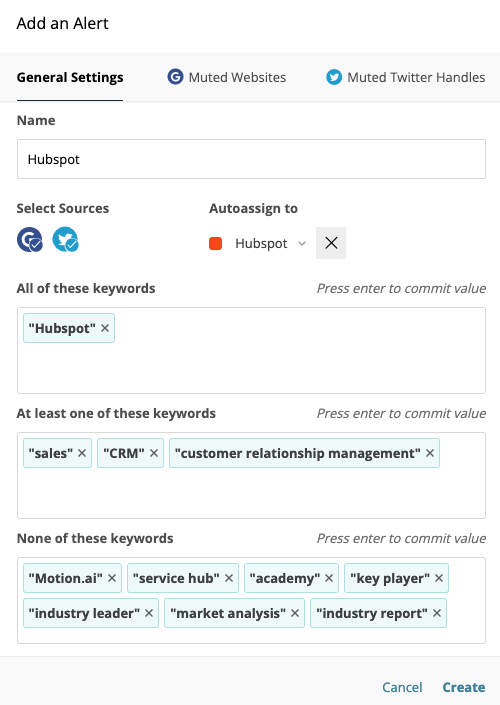Select "customer relationship management" keyword text
Image resolution: width=500 pixels, height=705 pixels.
(298, 453)
